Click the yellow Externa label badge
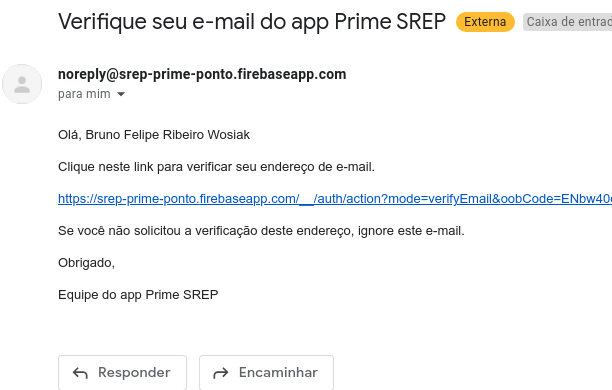The width and height of the screenshot is (612, 390). pos(485,22)
